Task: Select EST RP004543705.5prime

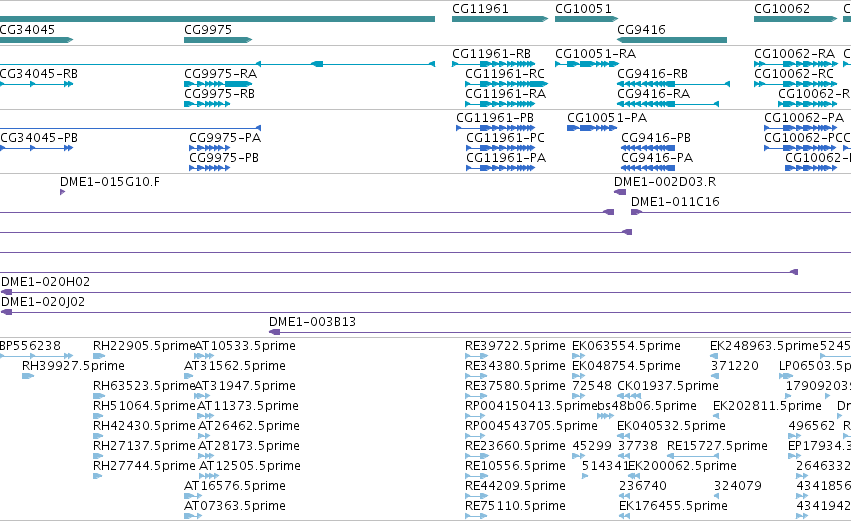Action: pyautogui.click(x=531, y=426)
